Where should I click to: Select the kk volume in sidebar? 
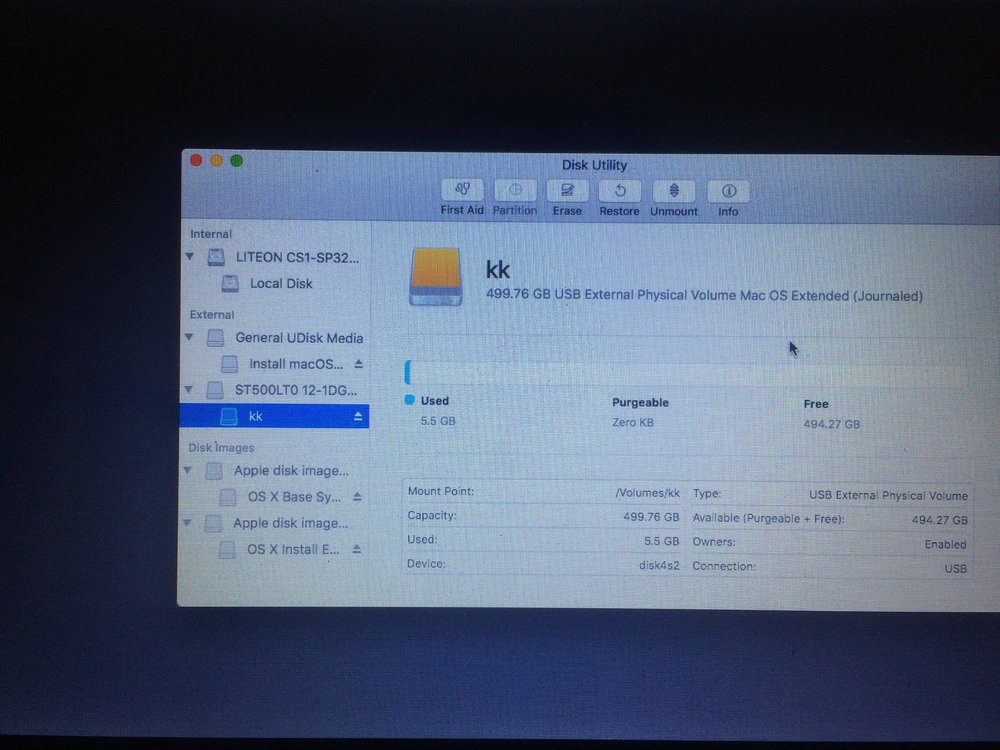pos(274,416)
